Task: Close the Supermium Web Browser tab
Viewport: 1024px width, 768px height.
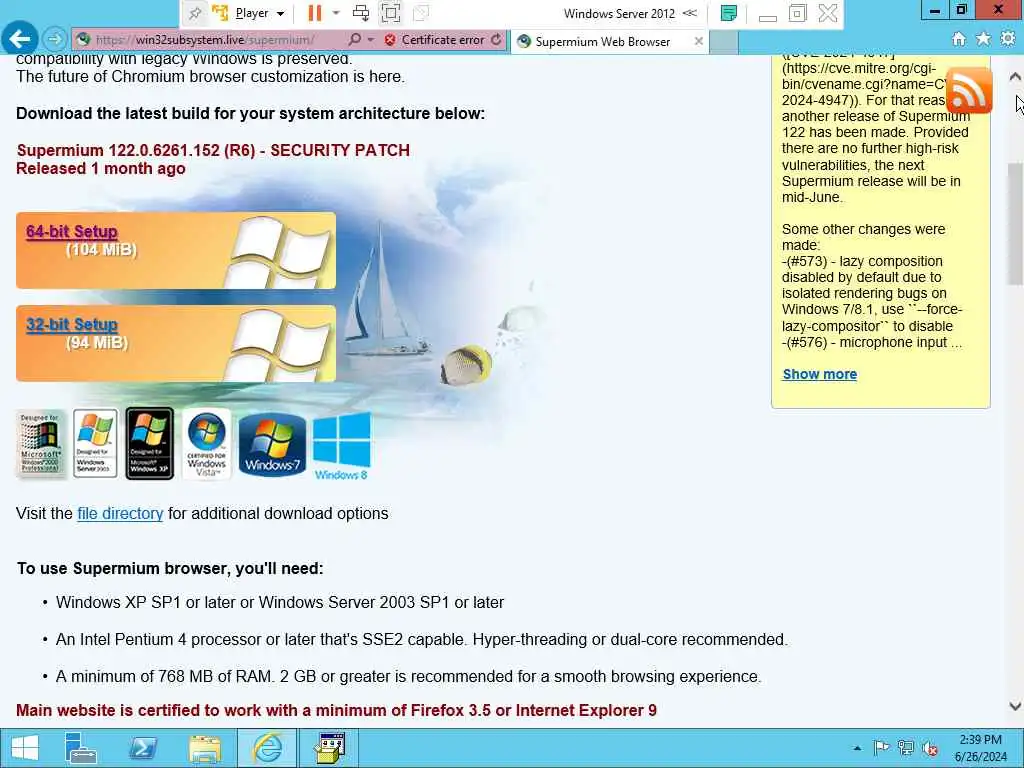Action: pyautogui.click(x=698, y=41)
